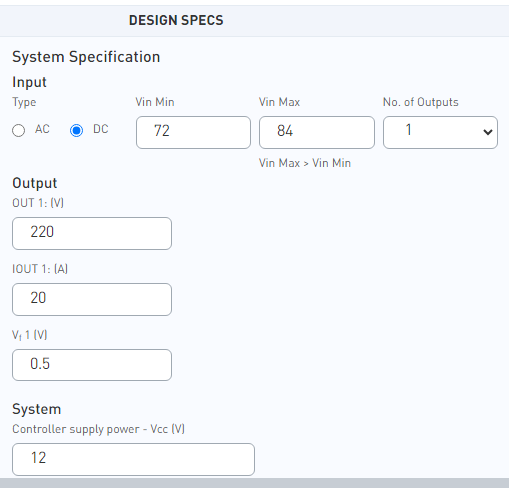This screenshot has height=488, width=509.
Task: Click the System Specification heading
Action: click(86, 57)
